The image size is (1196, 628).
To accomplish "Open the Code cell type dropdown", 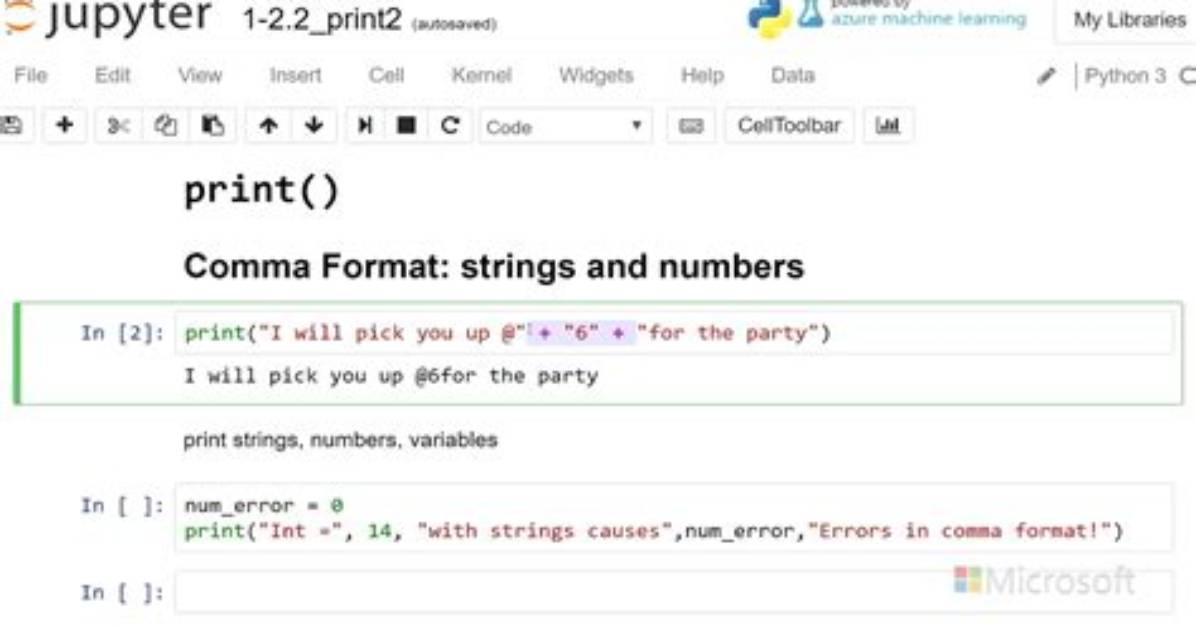I will click(565, 126).
